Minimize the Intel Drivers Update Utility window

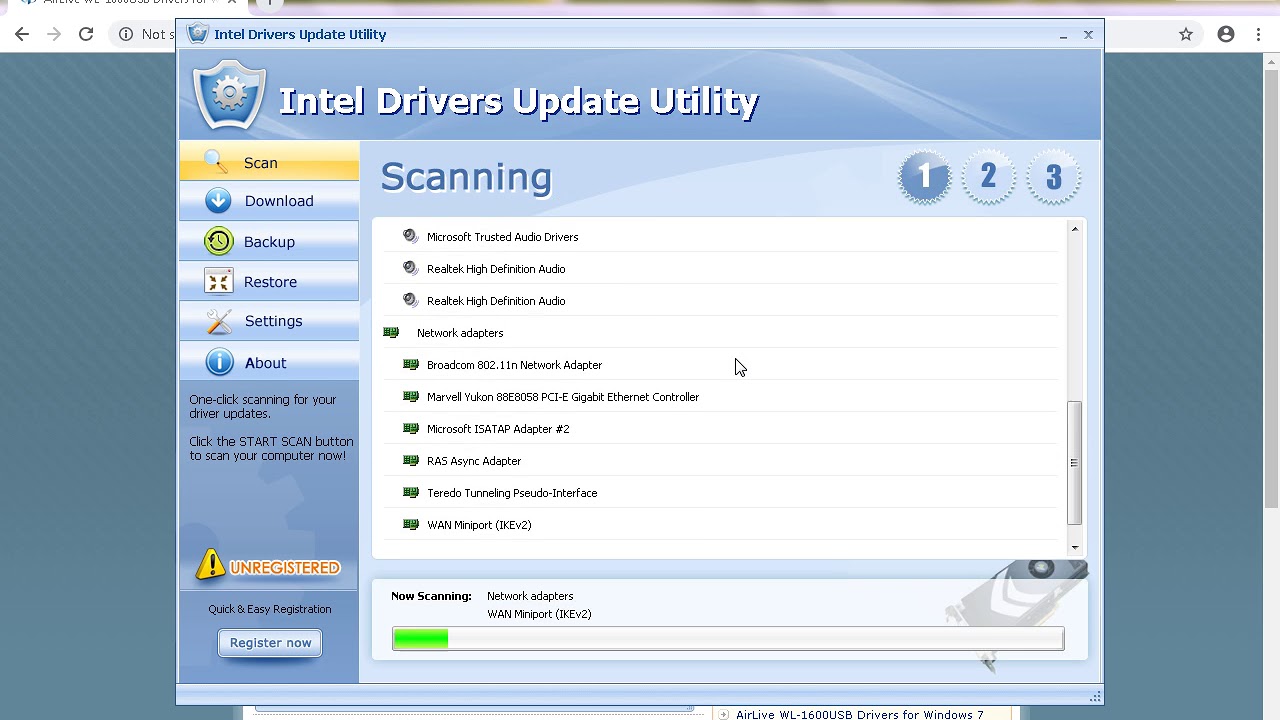click(1063, 35)
